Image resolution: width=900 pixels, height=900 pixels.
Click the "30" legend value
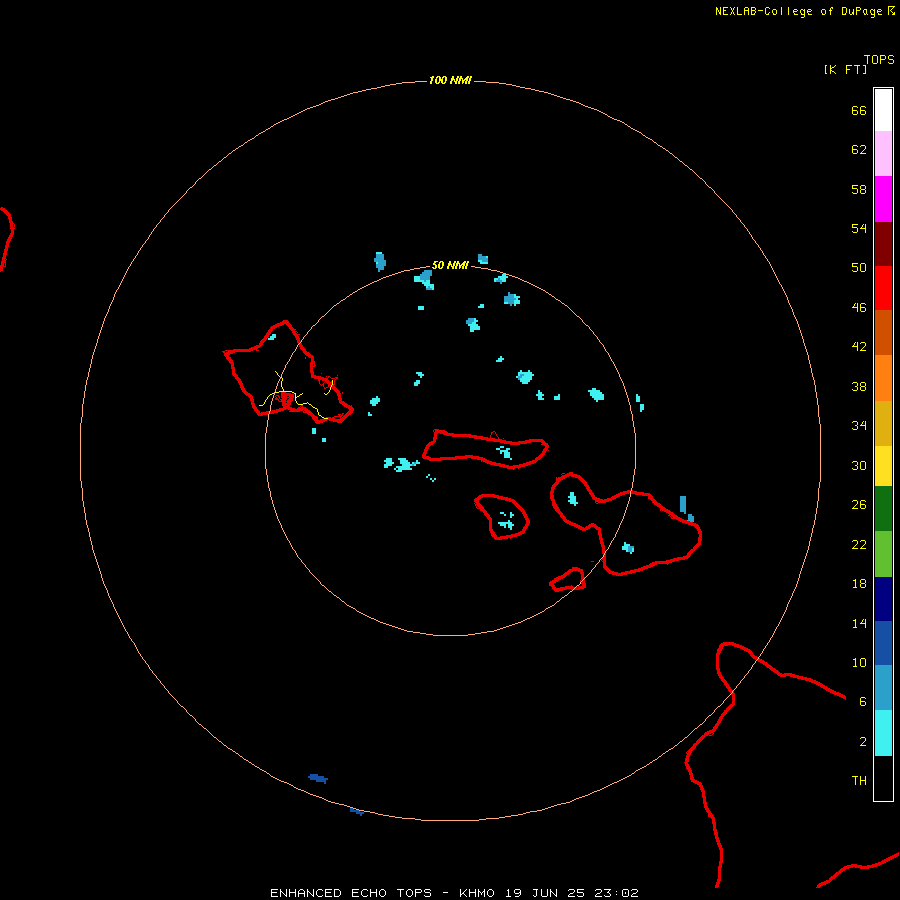859,465
